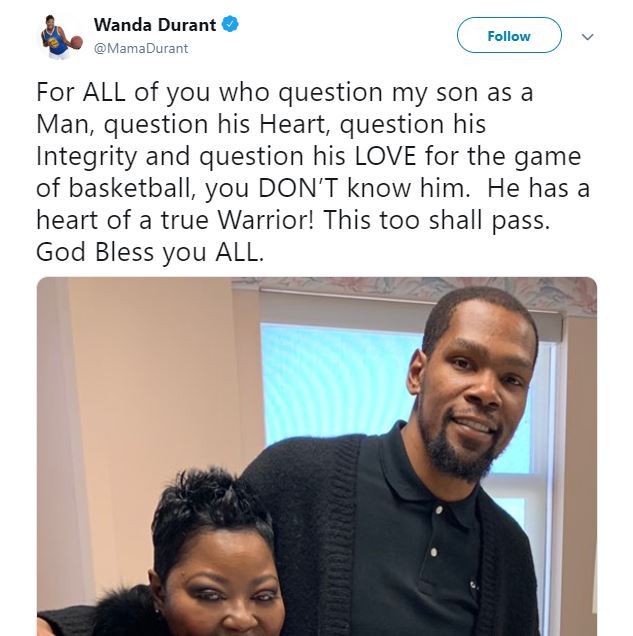
Task: Open the attached photo in the tweet
Action: click(317, 456)
